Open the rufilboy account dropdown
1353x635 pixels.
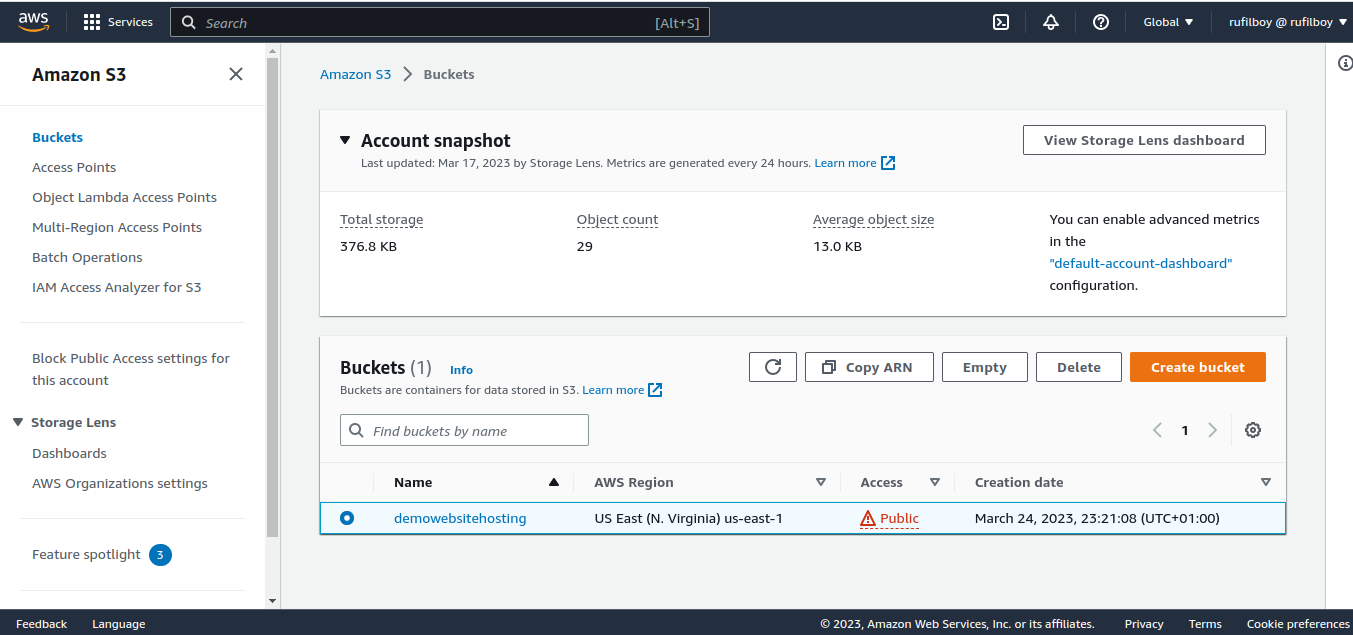click(1288, 22)
